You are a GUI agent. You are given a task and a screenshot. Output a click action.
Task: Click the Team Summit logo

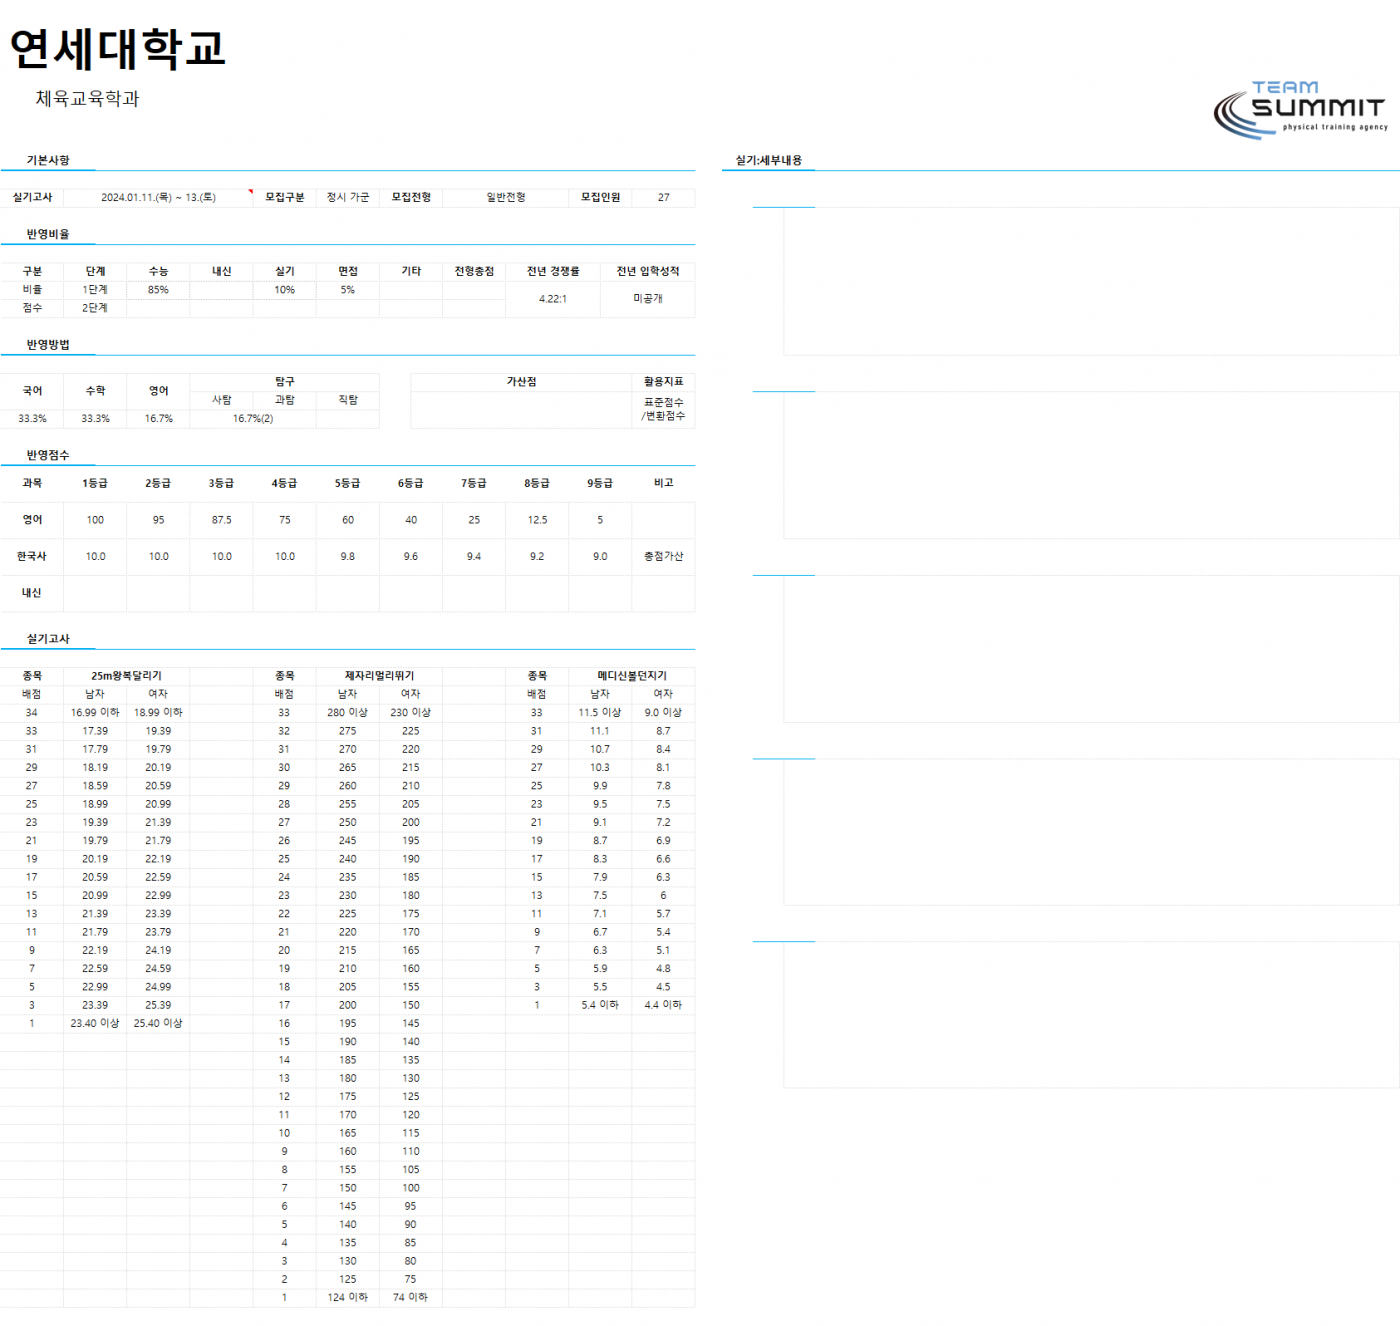click(1300, 109)
